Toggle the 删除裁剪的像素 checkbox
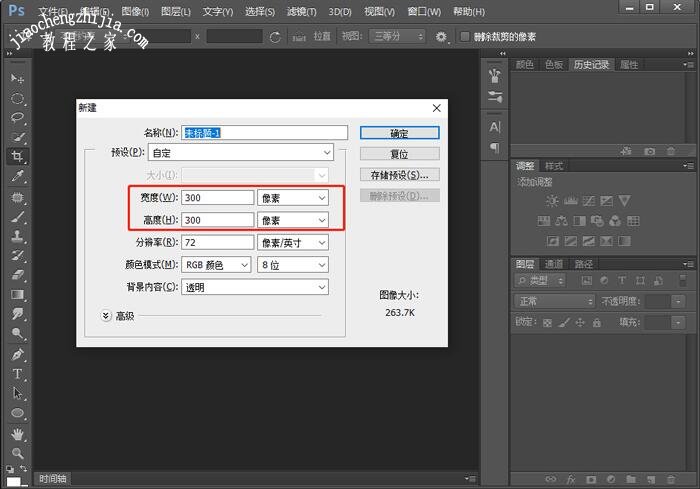This screenshot has height=489, width=700. [x=466, y=37]
